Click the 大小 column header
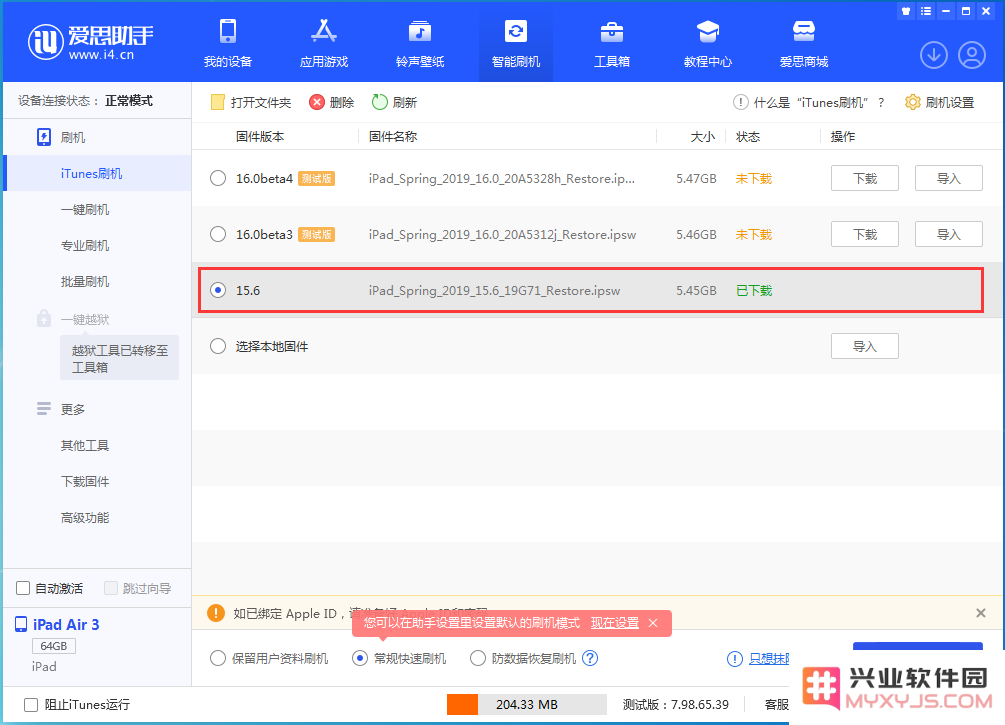 pos(702,137)
